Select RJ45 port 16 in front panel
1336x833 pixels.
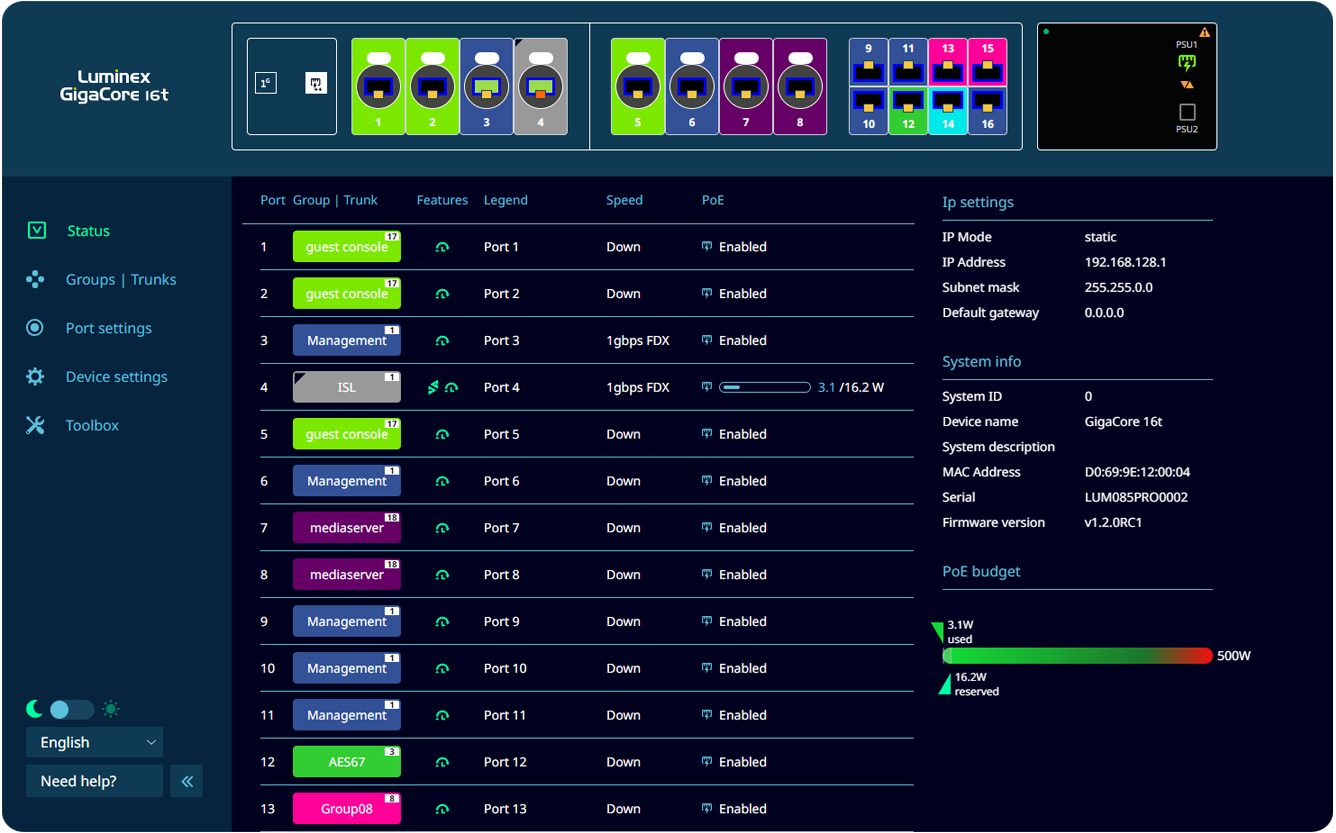coord(987,110)
